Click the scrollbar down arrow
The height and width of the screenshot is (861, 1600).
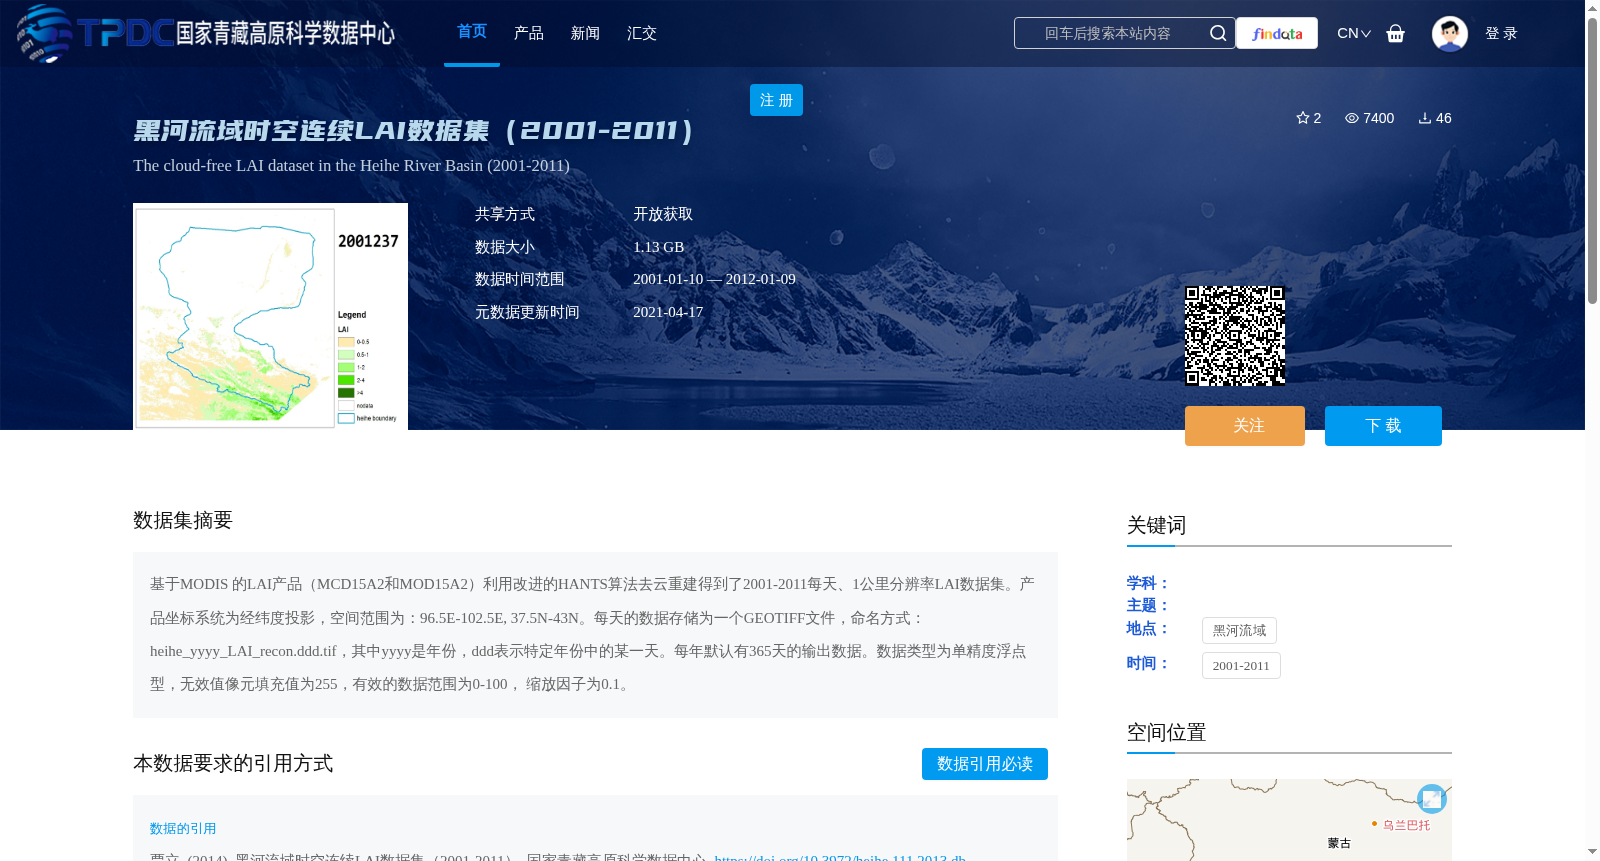pyautogui.click(x=1592, y=852)
